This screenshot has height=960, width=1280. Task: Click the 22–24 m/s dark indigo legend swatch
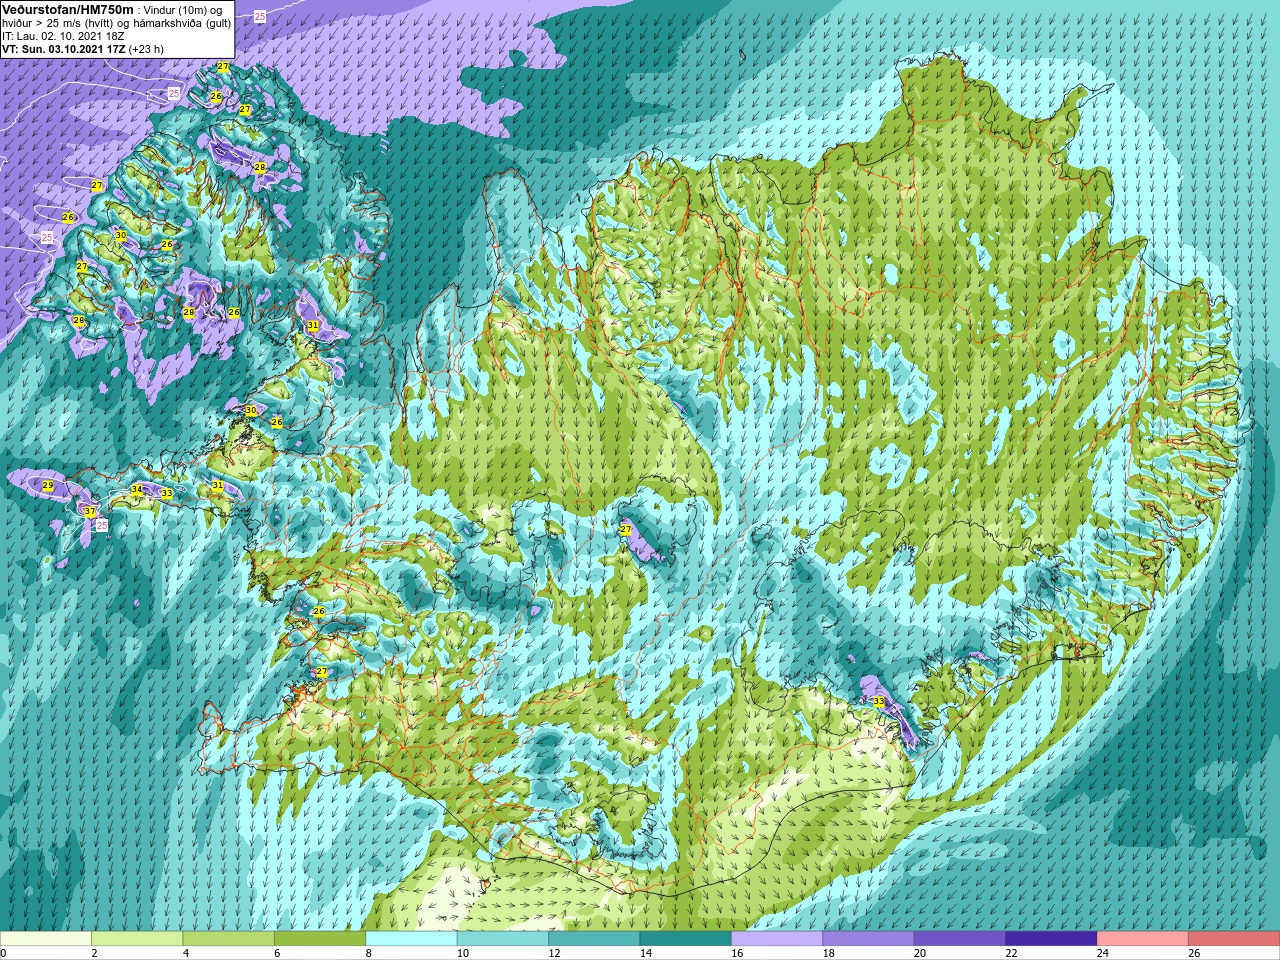[1052, 939]
